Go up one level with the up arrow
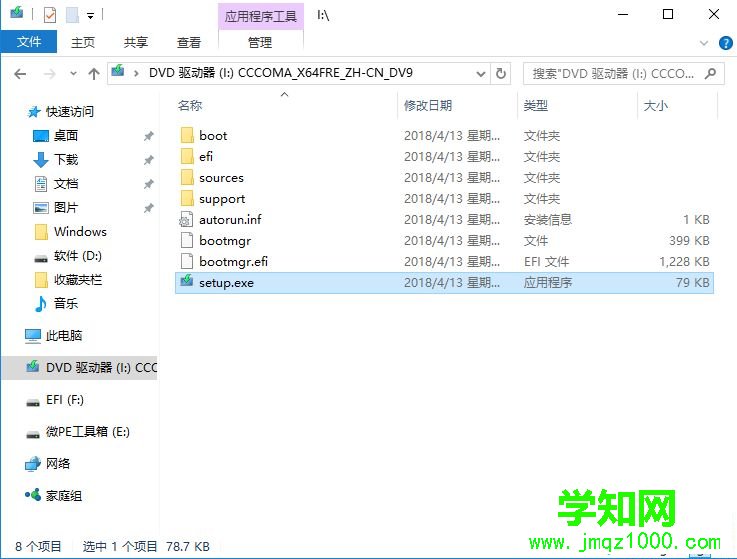737x559 pixels. click(x=94, y=74)
